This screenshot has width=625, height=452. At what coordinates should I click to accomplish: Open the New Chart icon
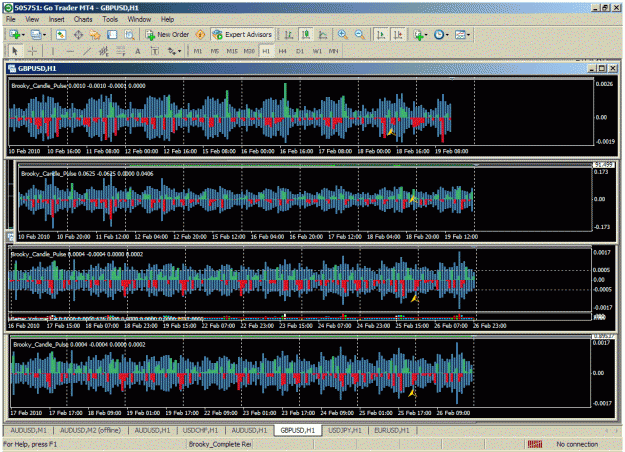click(x=15, y=35)
